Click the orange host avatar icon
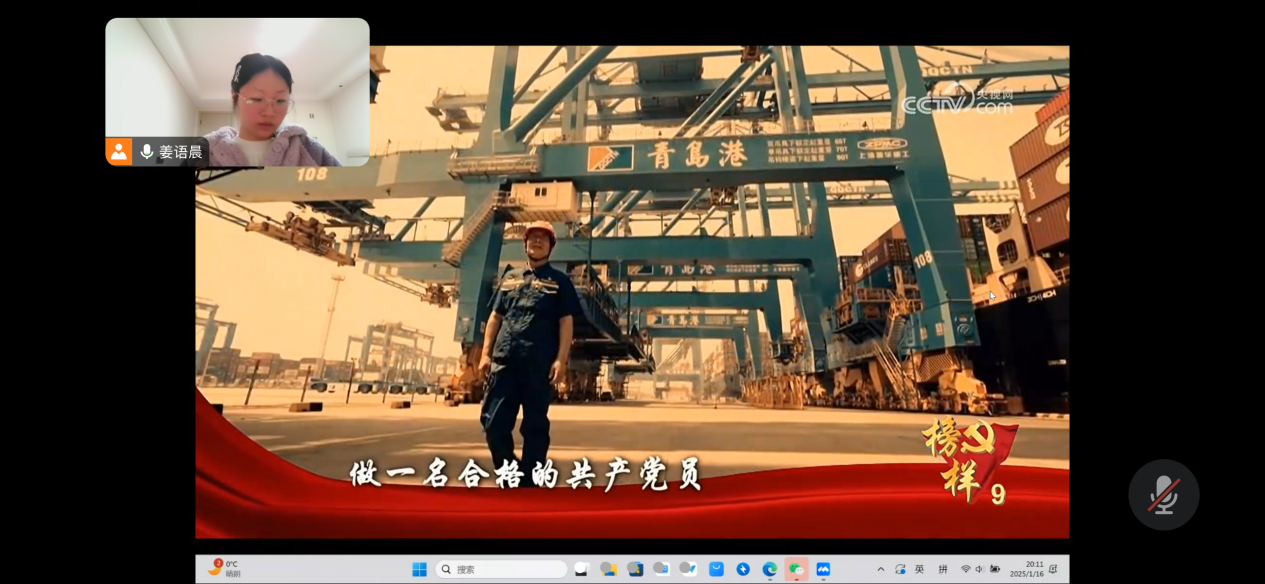The width and height of the screenshot is (1265, 584). point(119,152)
